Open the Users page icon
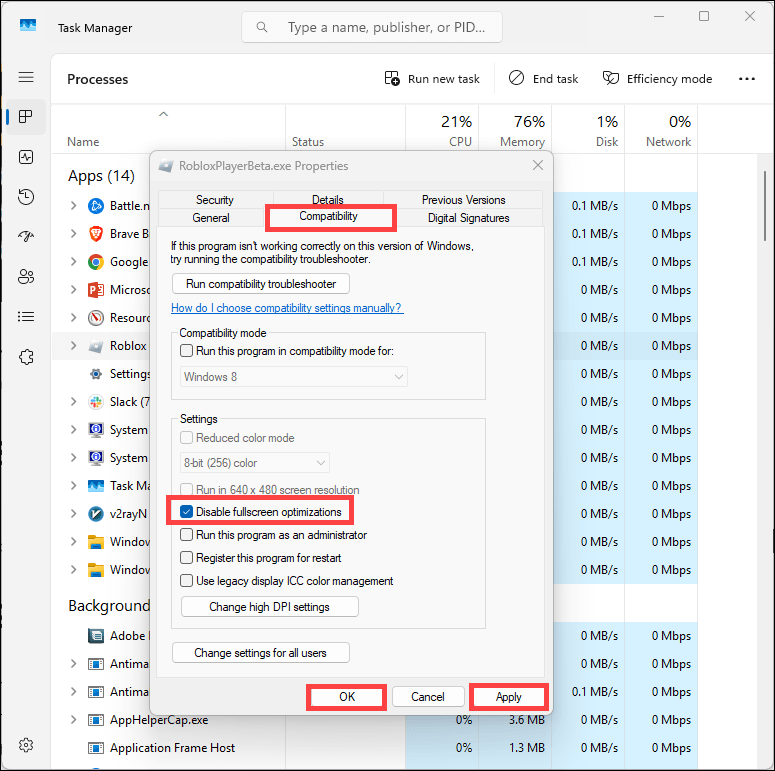Image resolution: width=775 pixels, height=771 pixels. pos(26,277)
